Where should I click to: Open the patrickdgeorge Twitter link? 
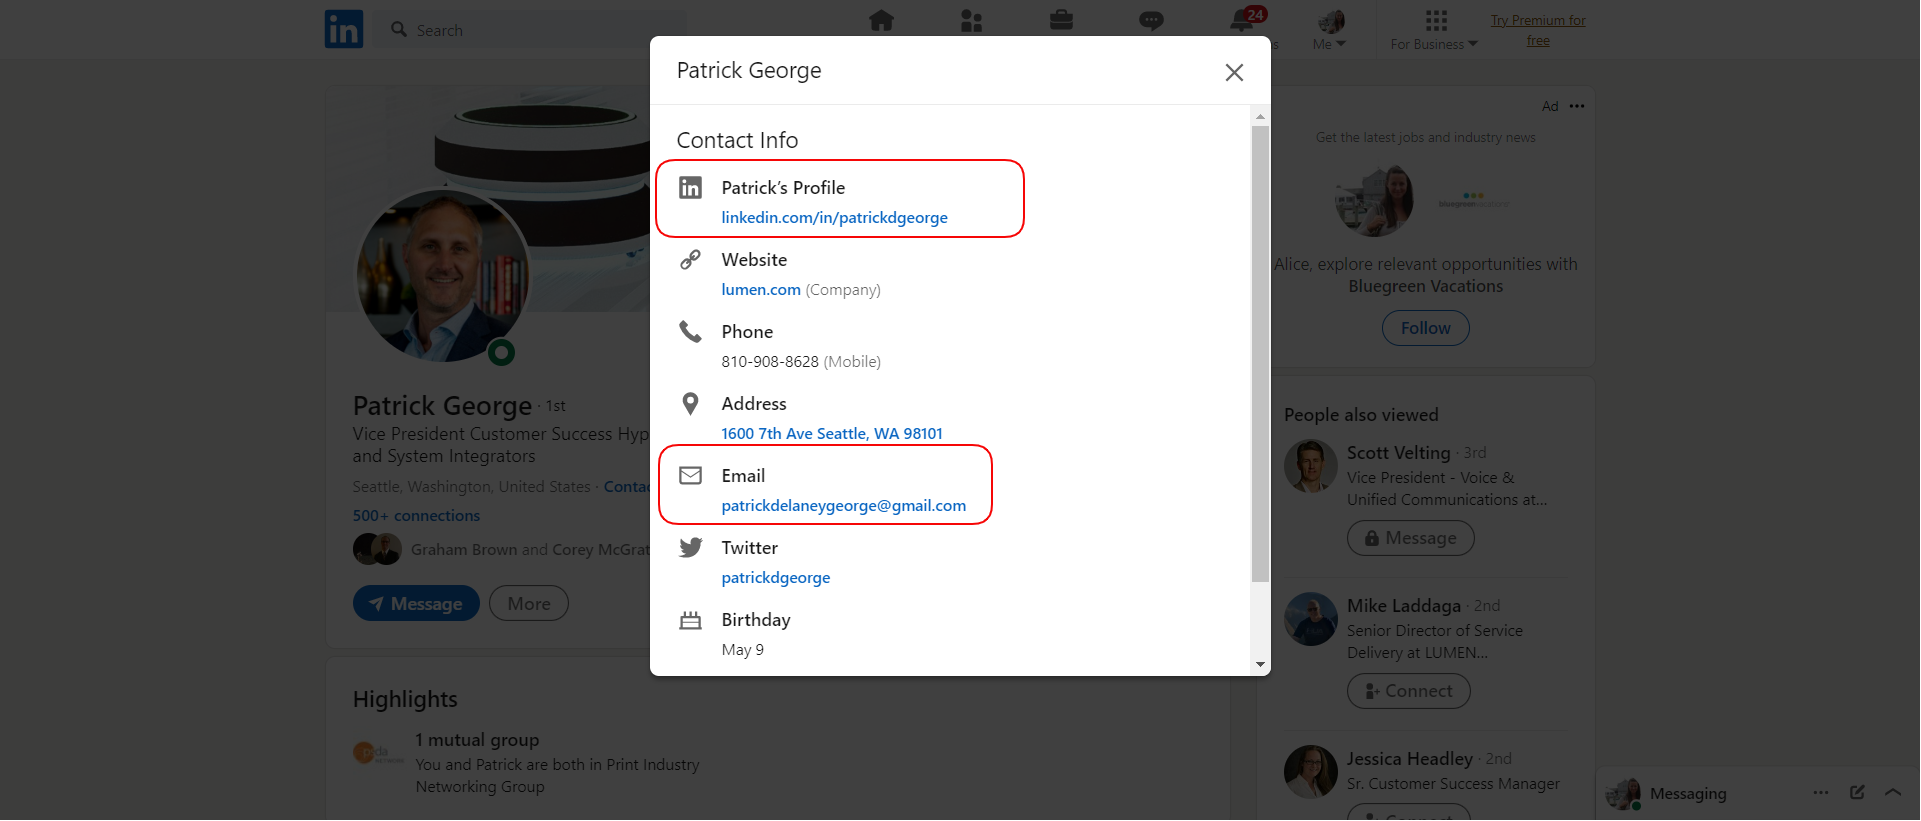pyautogui.click(x=775, y=578)
